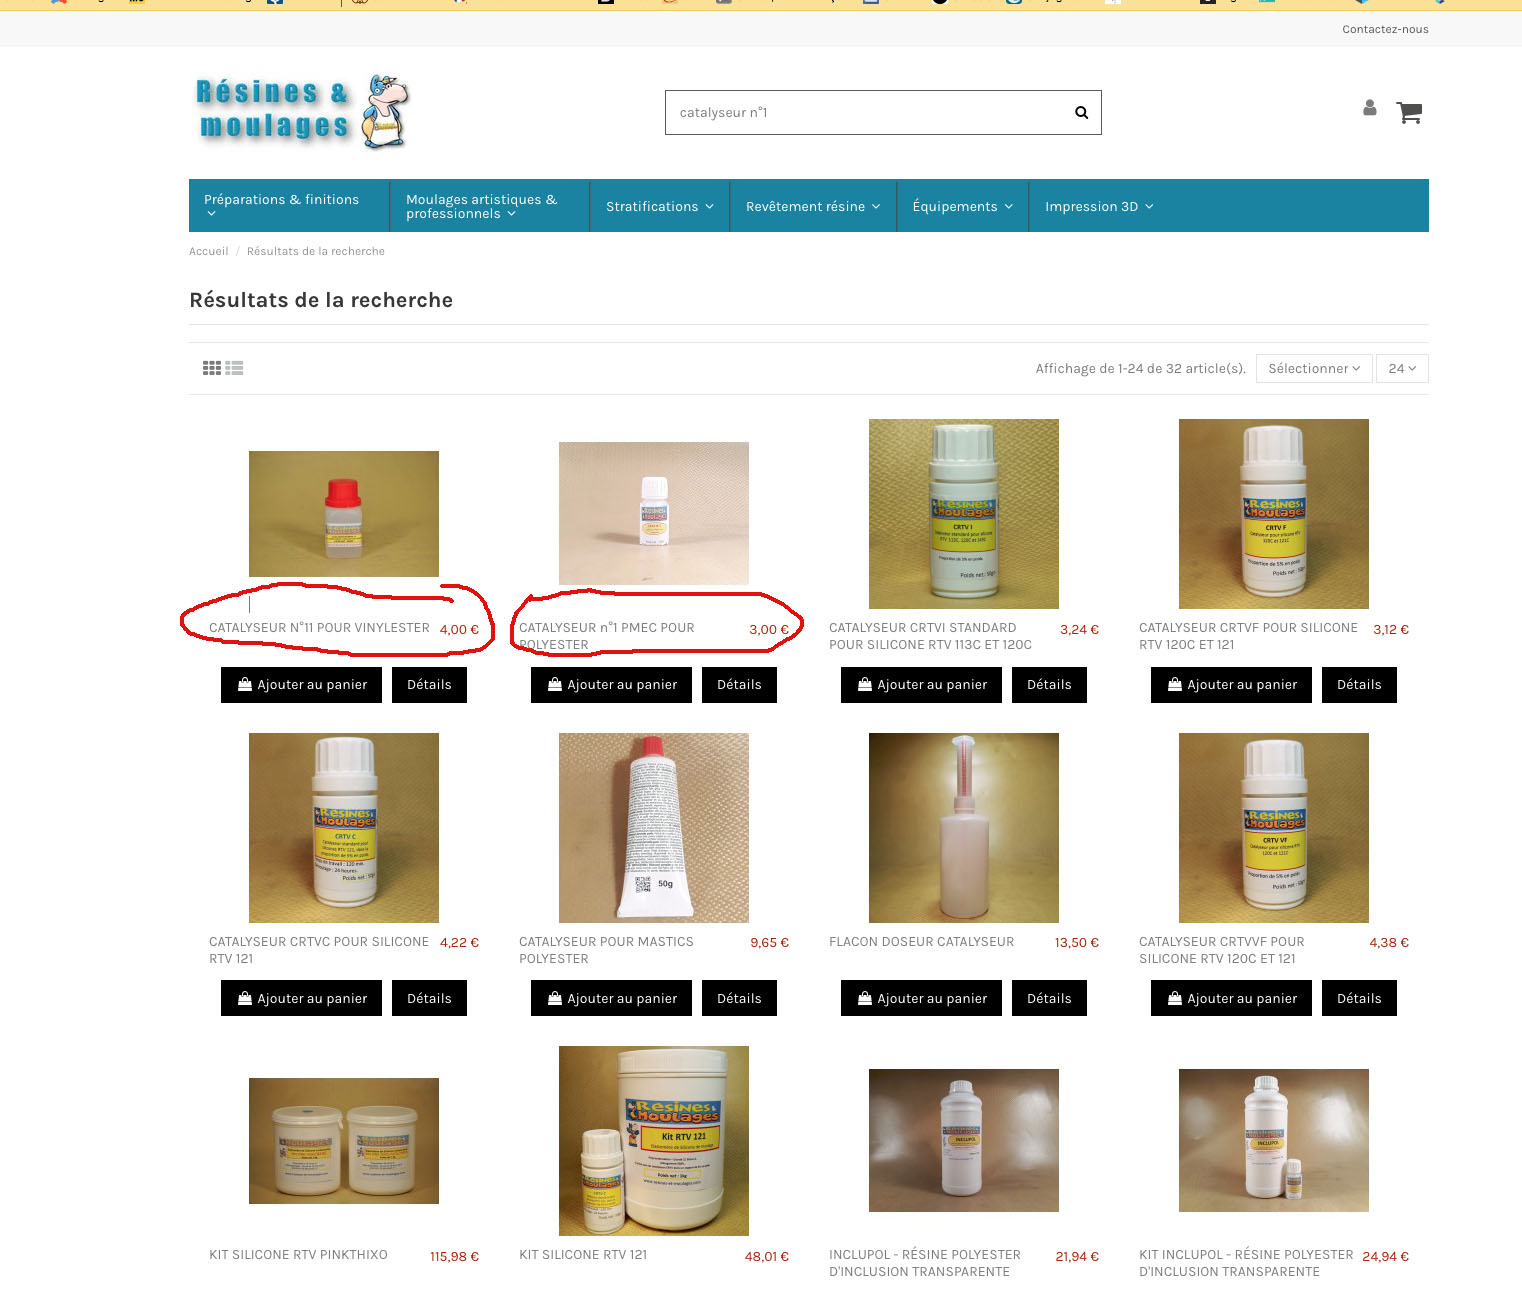Open the Kit Silicone RTV 121 thumbnail
The image size is (1522, 1292).
tap(654, 1141)
